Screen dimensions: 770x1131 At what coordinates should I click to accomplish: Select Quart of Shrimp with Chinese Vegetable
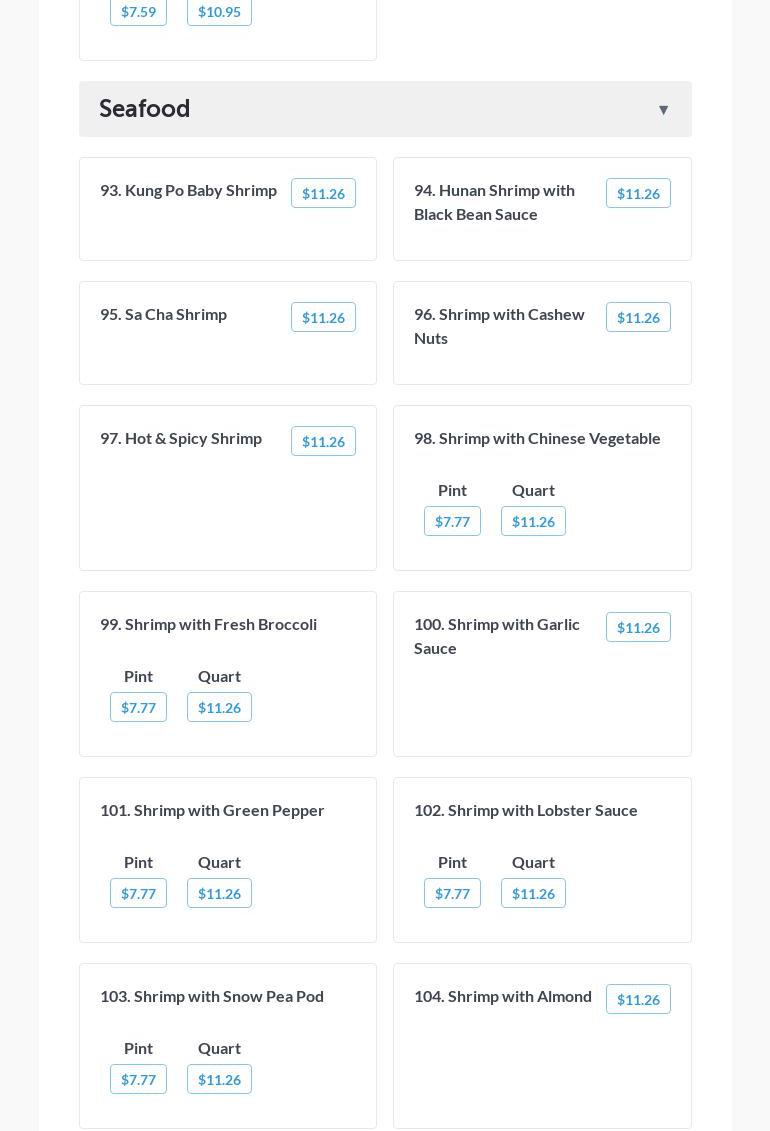(533, 522)
